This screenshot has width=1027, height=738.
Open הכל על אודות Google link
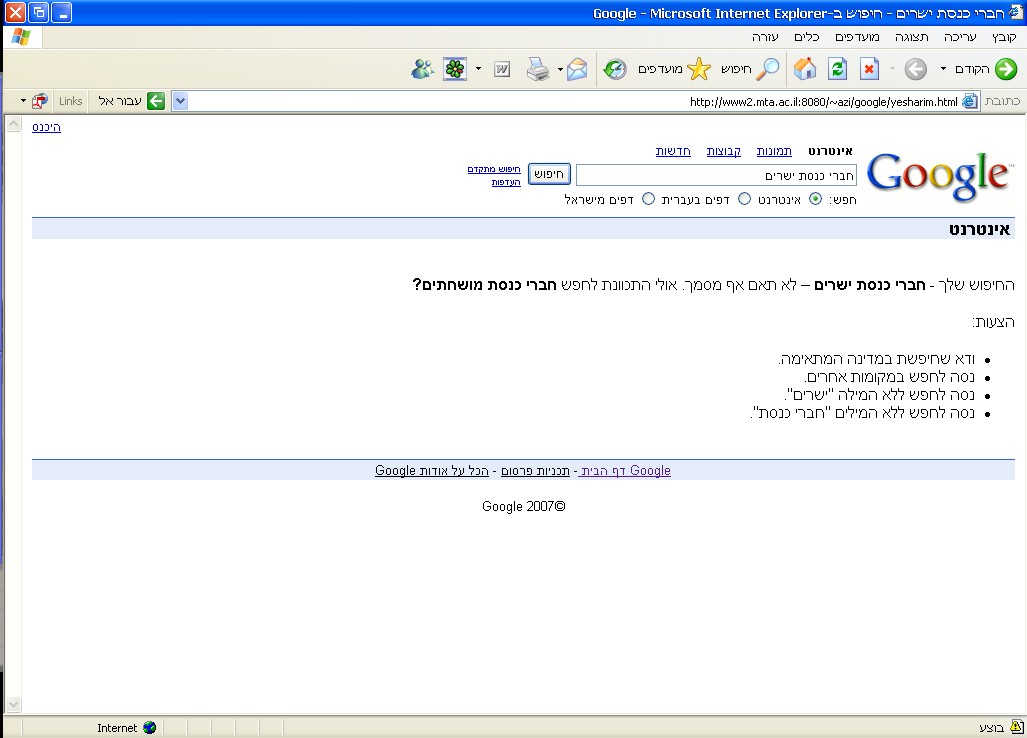432,470
